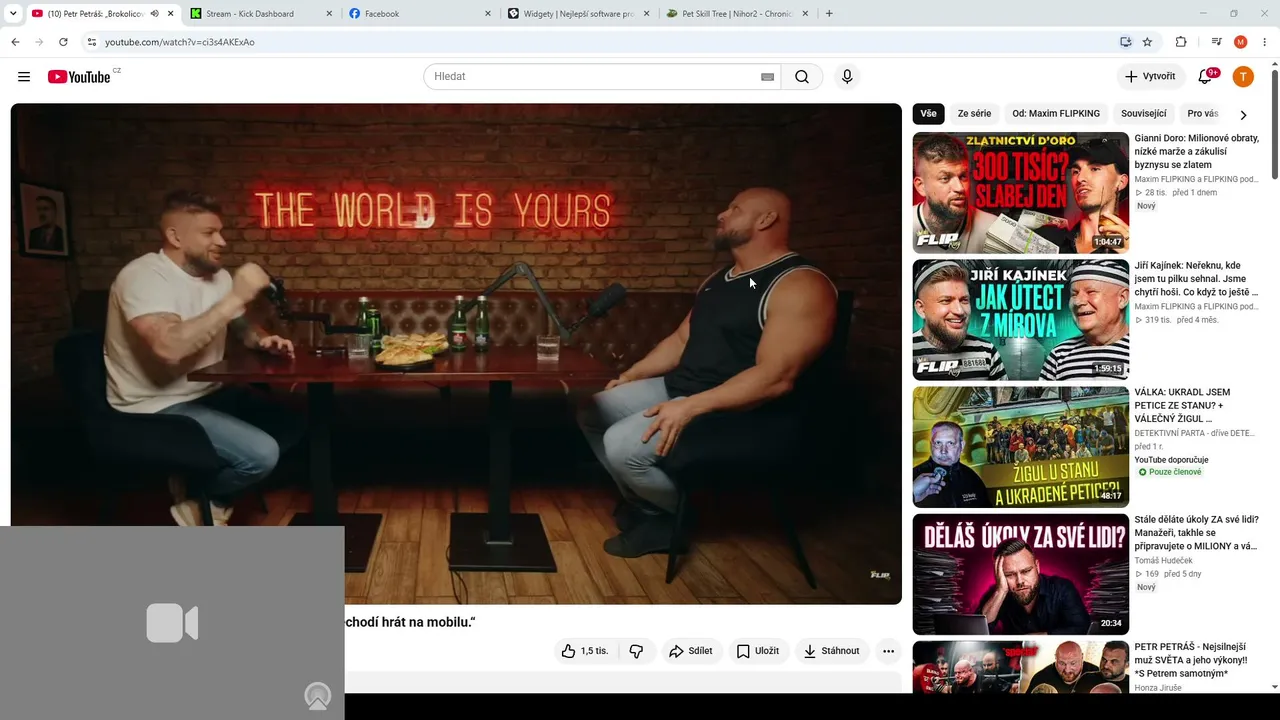1280x720 pixels.
Task: Click the magnifier search button
Action: point(802,77)
